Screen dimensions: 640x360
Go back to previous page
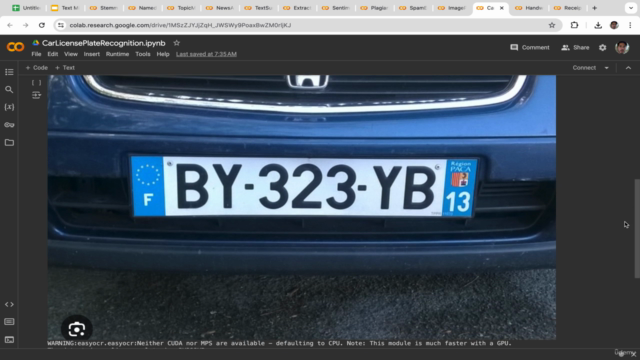10,25
